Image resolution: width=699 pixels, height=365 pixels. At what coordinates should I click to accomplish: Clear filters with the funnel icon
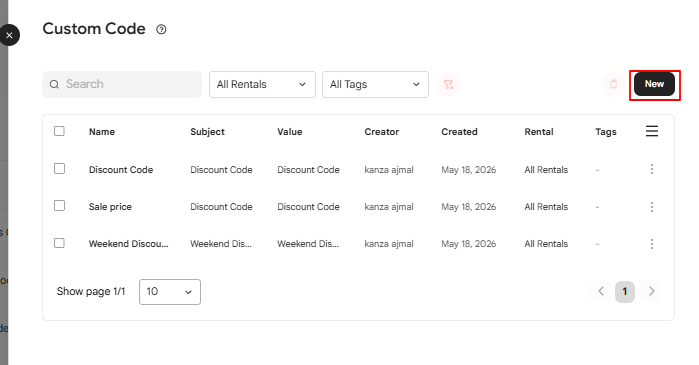448,84
